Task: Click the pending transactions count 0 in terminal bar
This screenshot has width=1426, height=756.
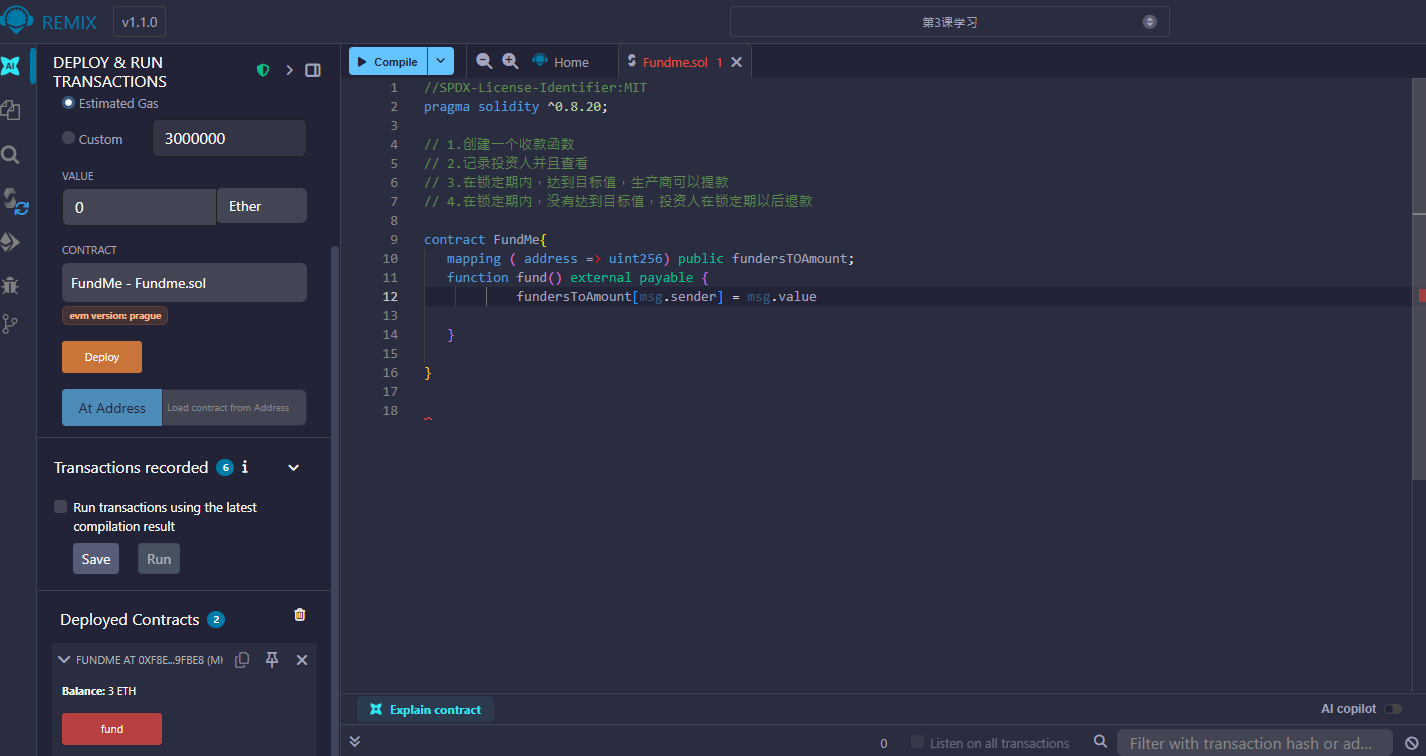Action: pos(884,743)
